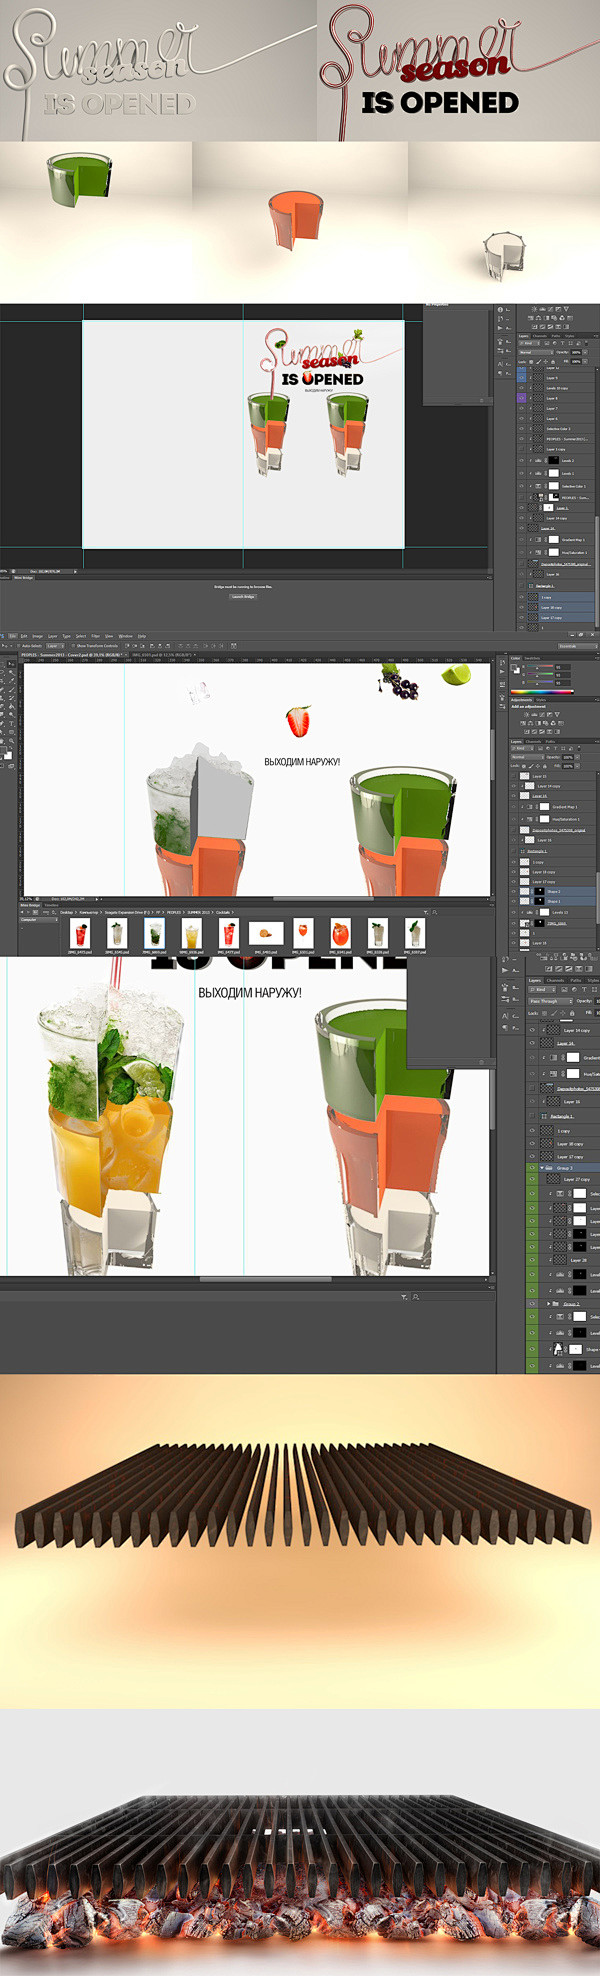Enable the Auto-Select checkbox in options bar
Screen dimensions: 600x1976
(21, 646)
